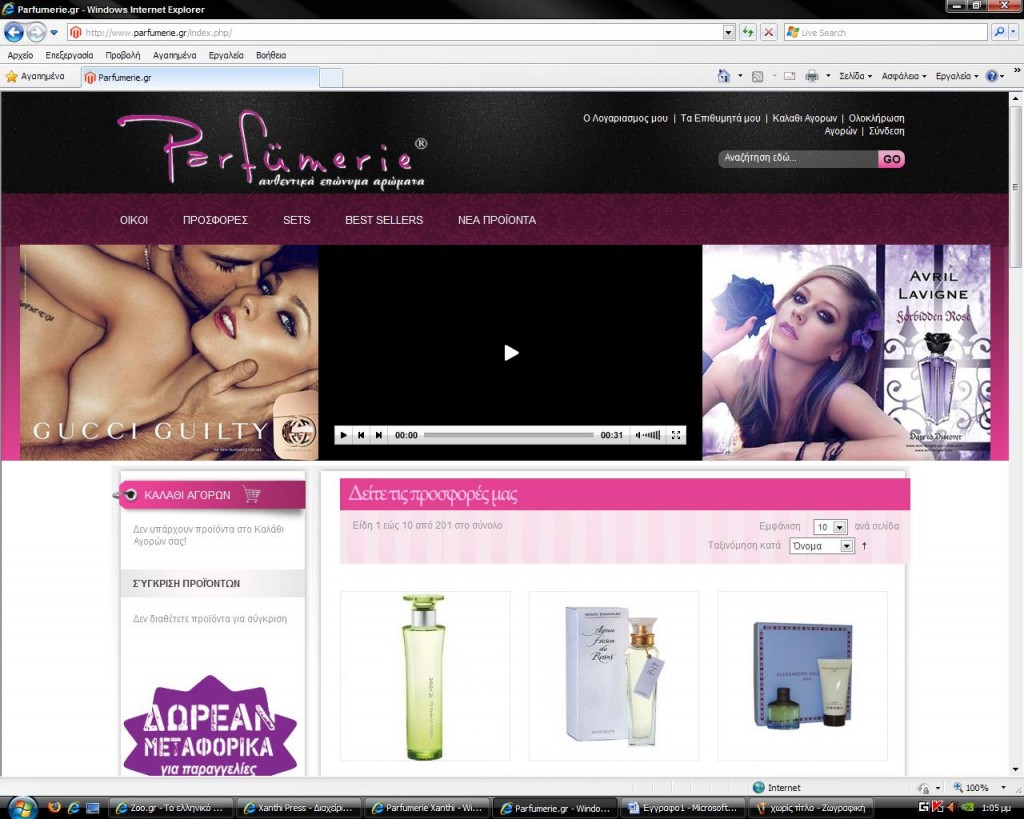
Task: Click the page vertical scrollbar thumb
Action: point(1016,186)
